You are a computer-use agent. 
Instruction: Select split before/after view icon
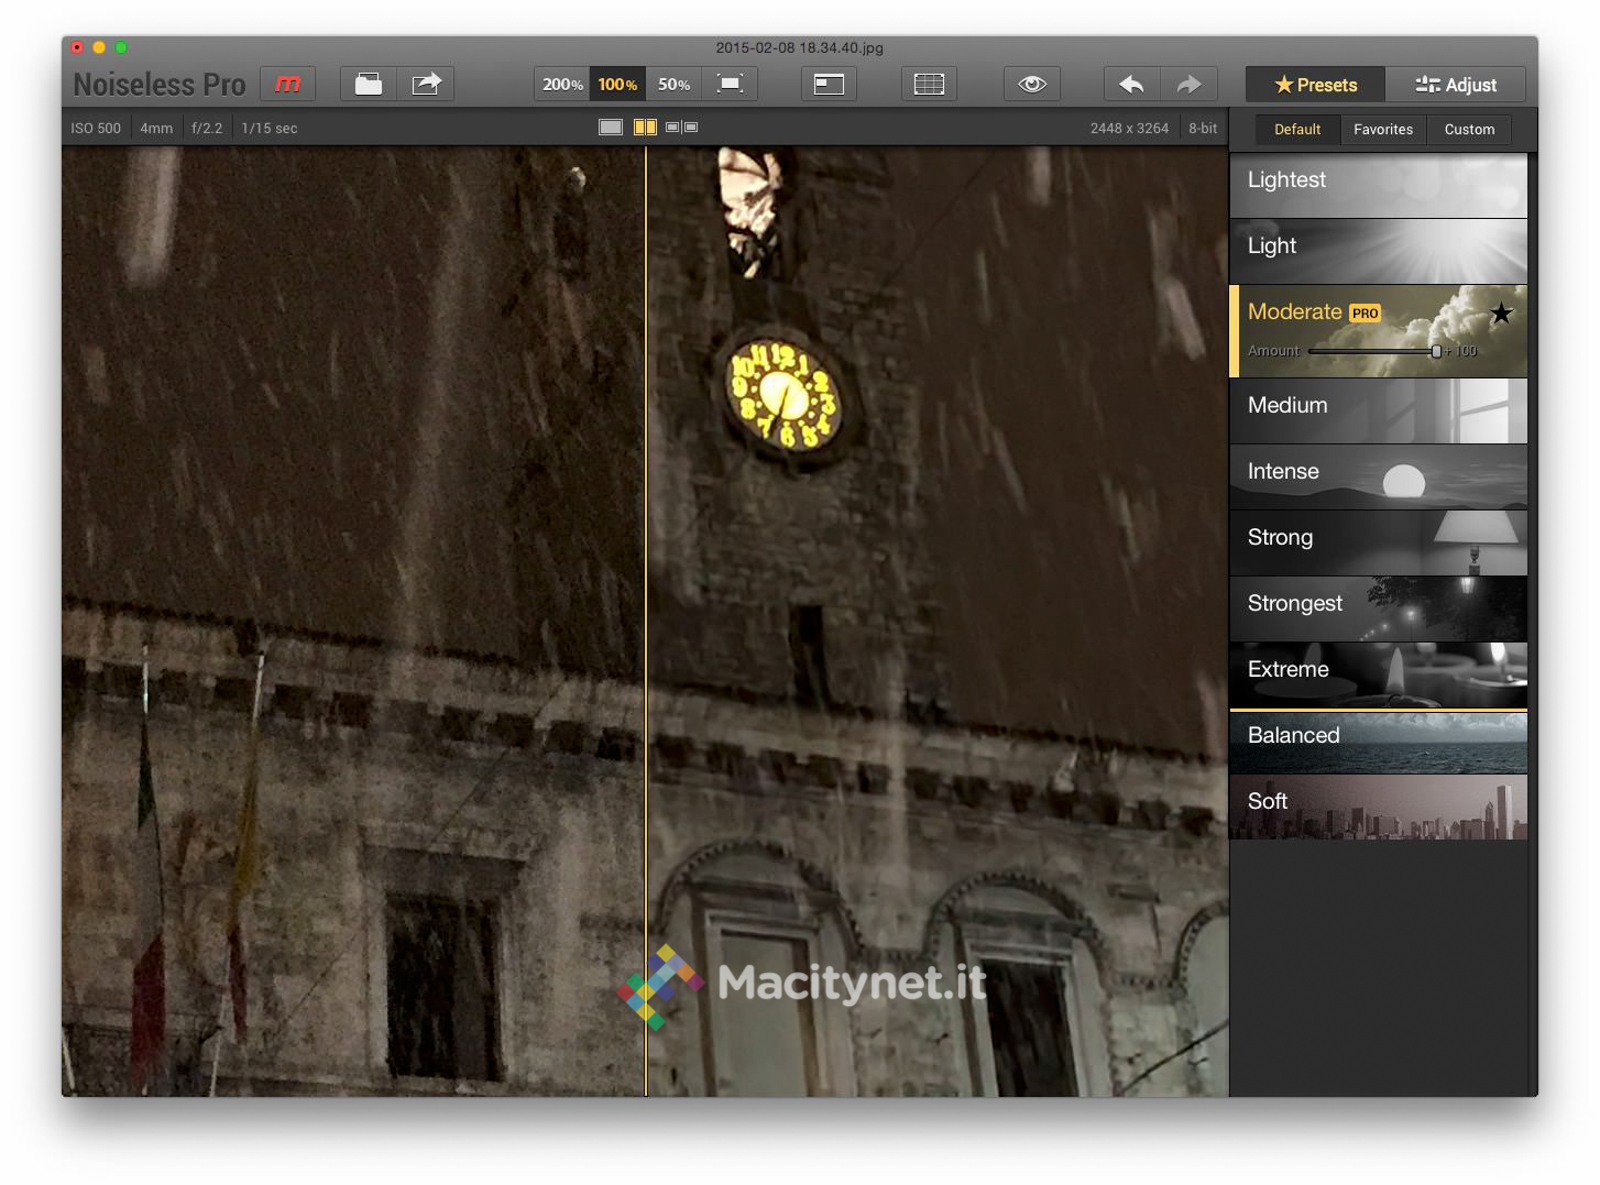[x=645, y=127]
